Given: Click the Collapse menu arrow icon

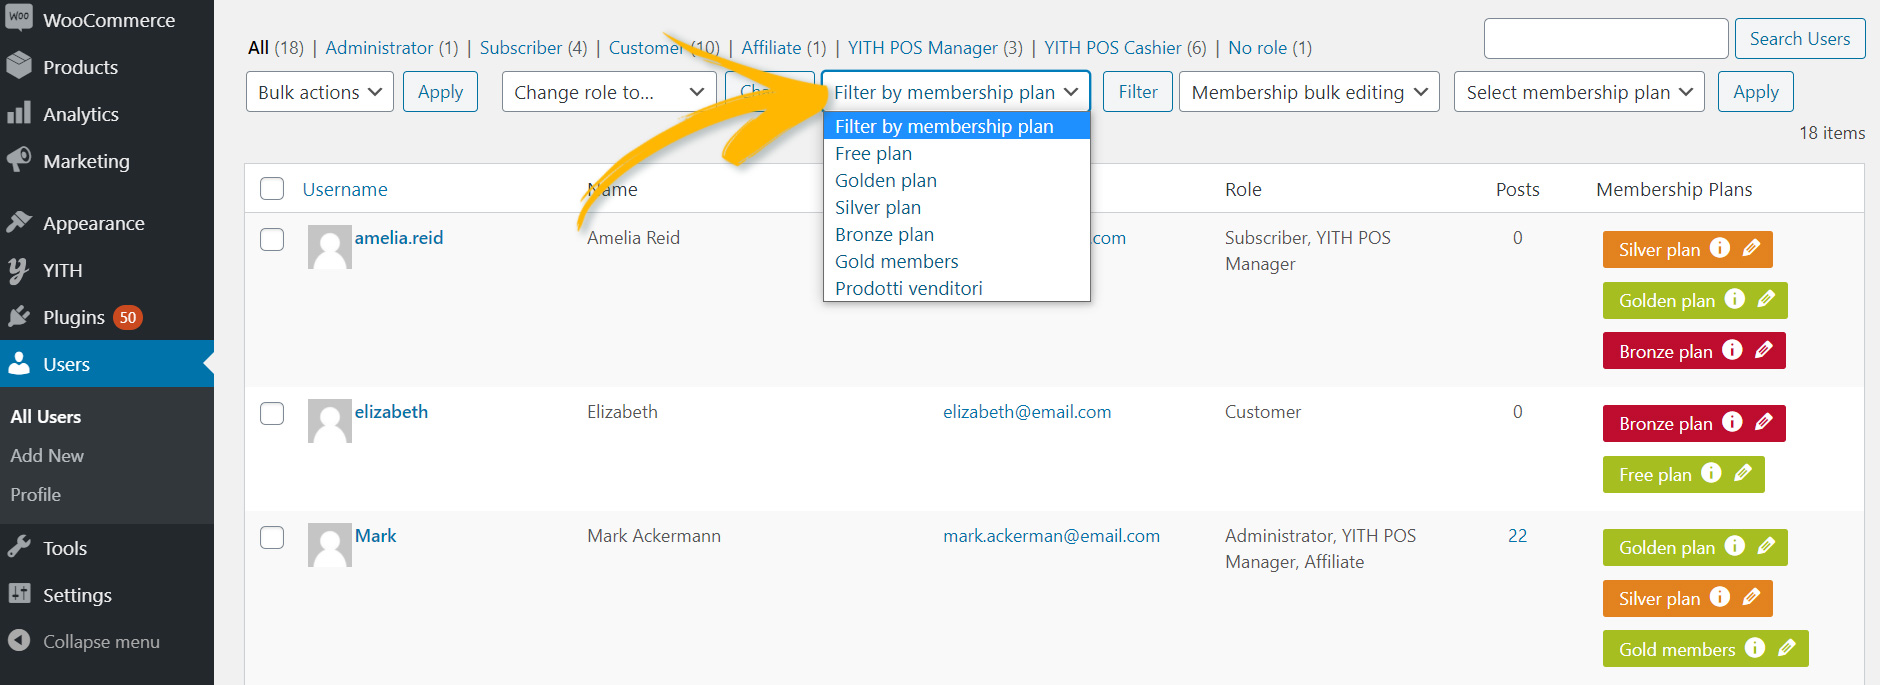Looking at the screenshot, I should tap(19, 641).
